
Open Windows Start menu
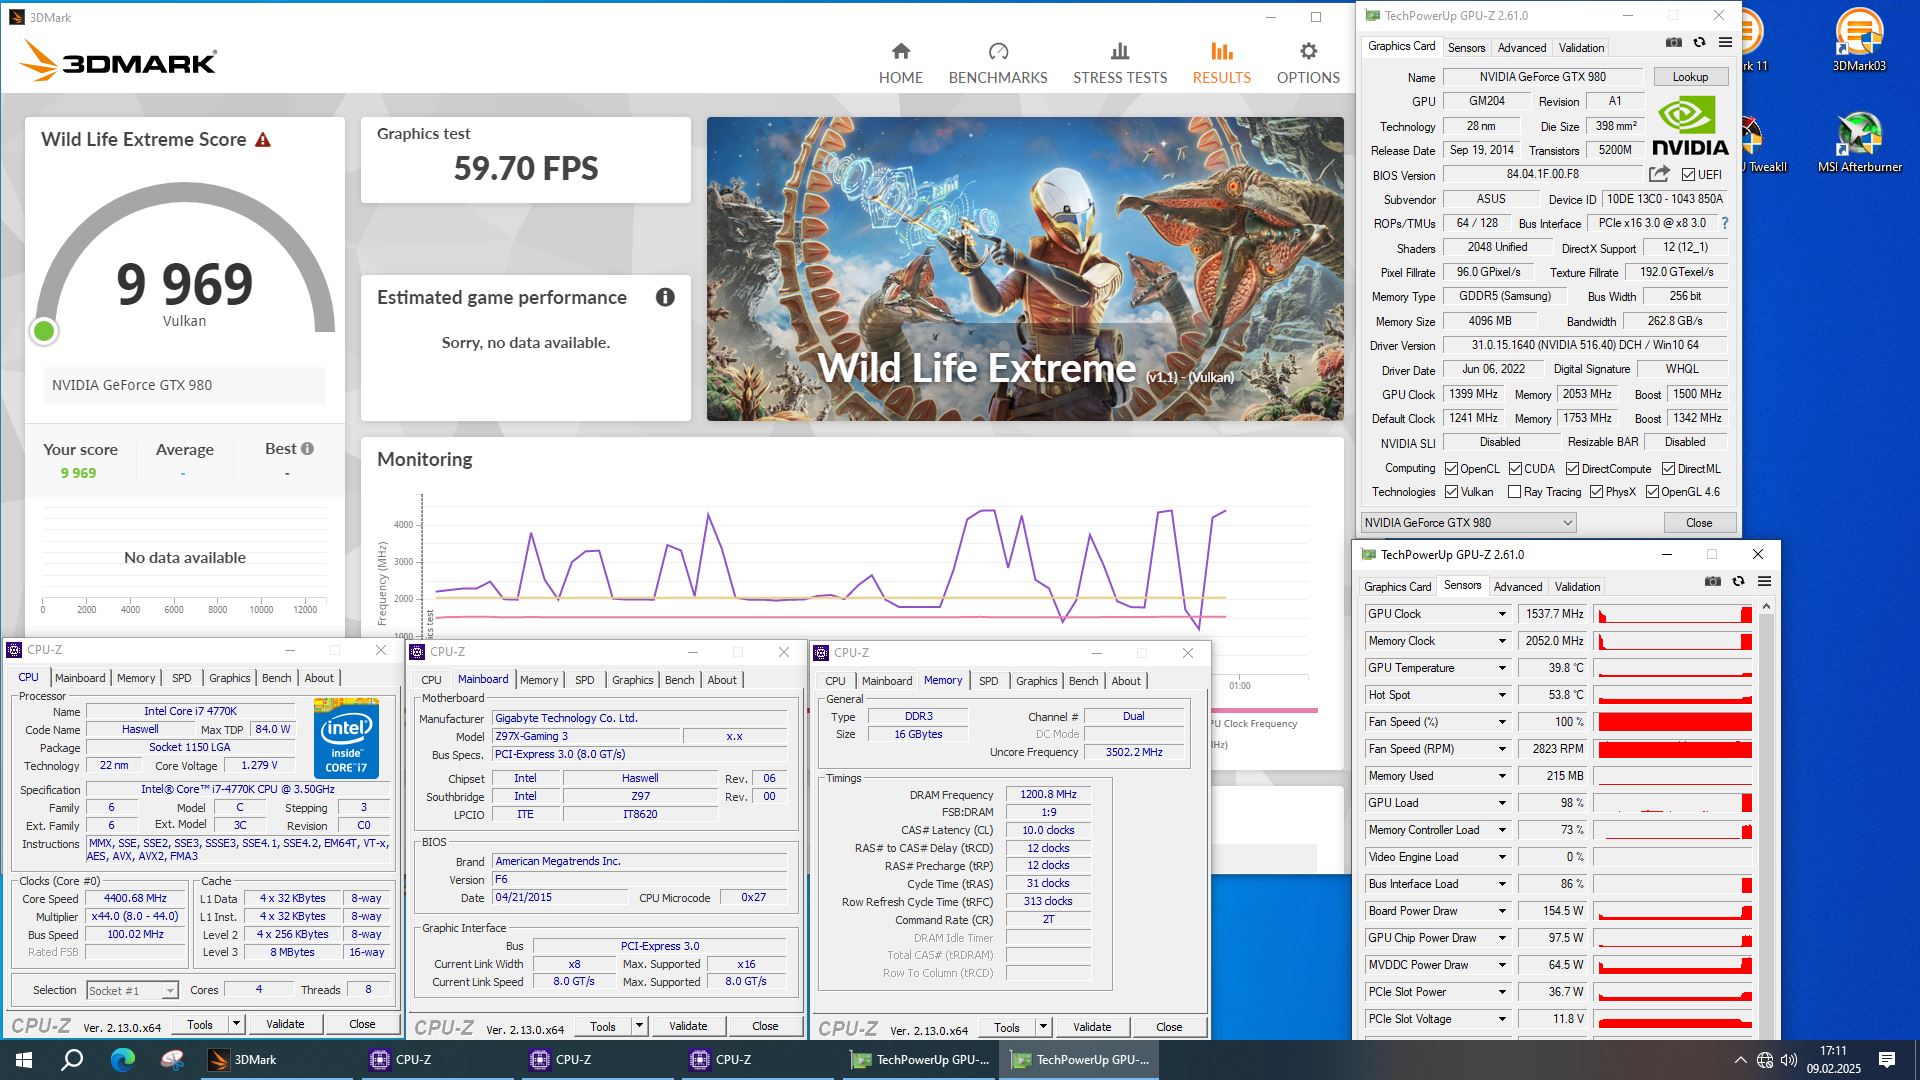[24, 1060]
